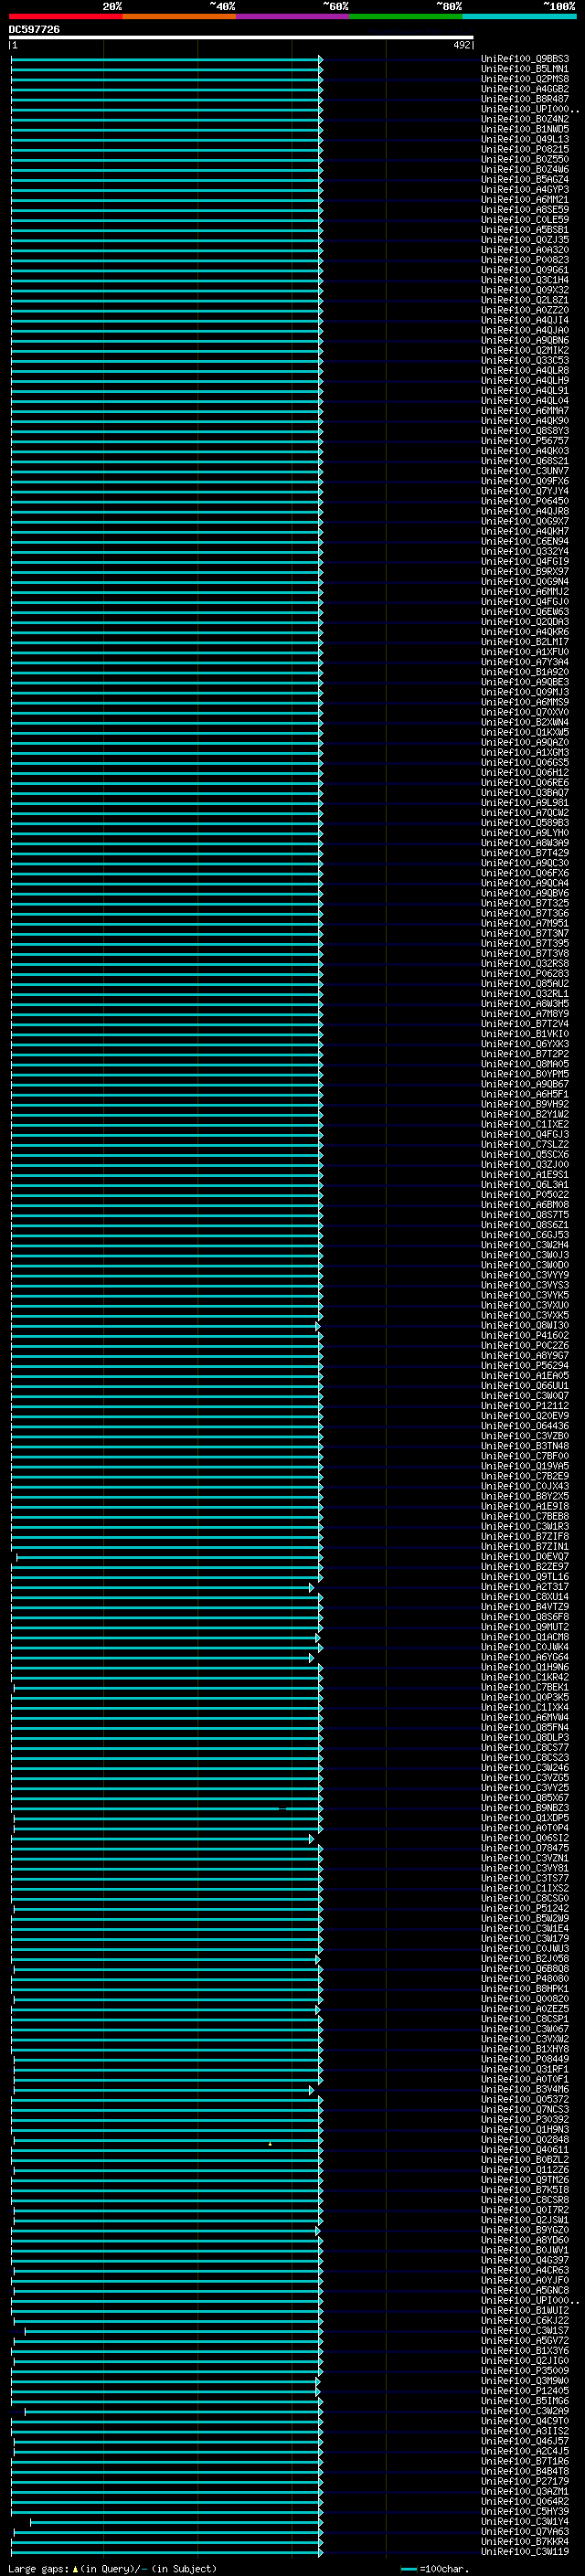The height and width of the screenshot is (2576, 585).
Task: Click the Large gaps legend text
Action: [x=112, y=2569]
